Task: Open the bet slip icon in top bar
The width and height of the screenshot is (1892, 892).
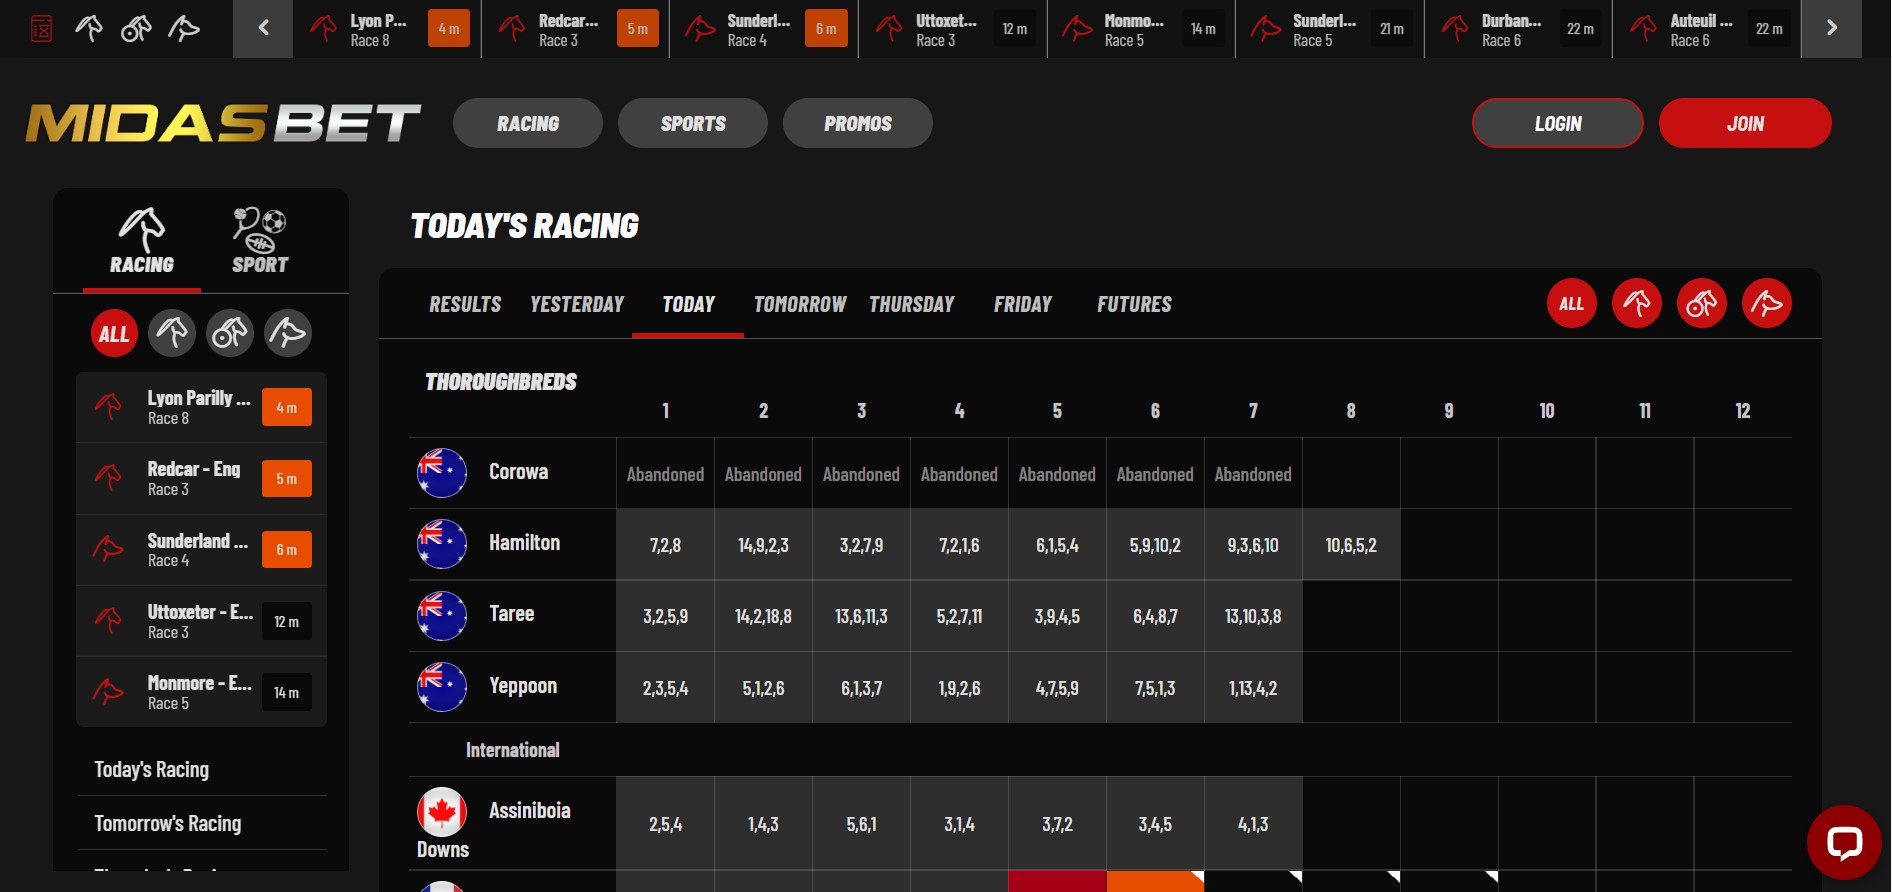Action: tap(41, 29)
